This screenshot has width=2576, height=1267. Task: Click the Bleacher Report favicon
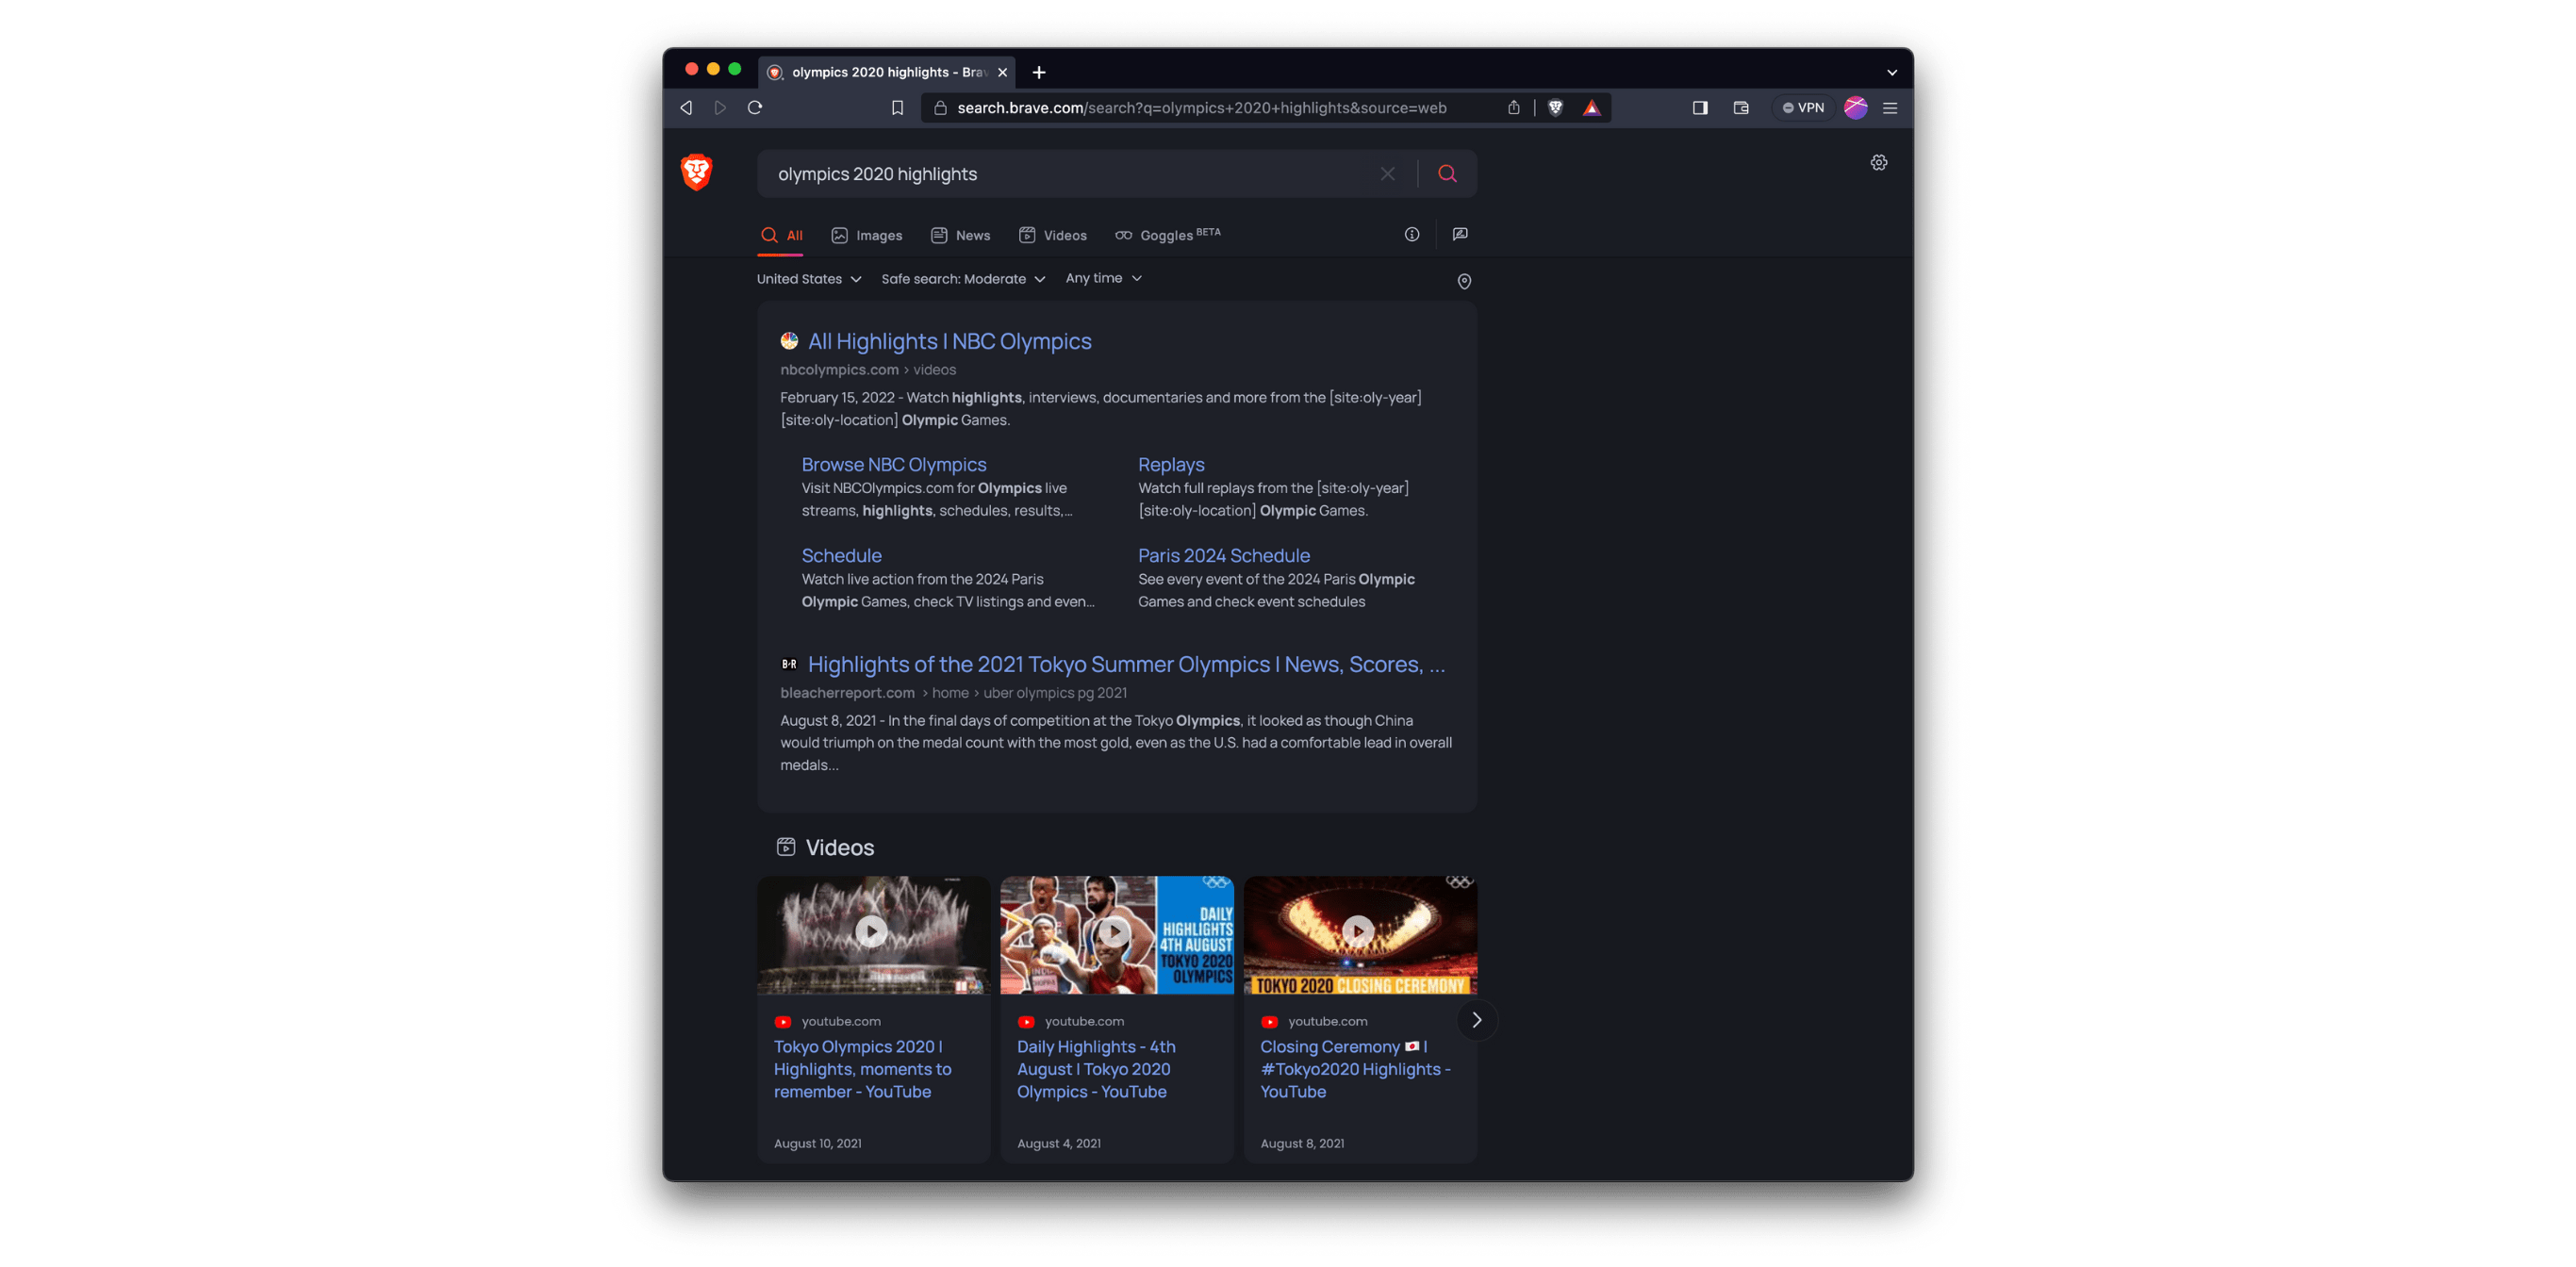coord(789,664)
